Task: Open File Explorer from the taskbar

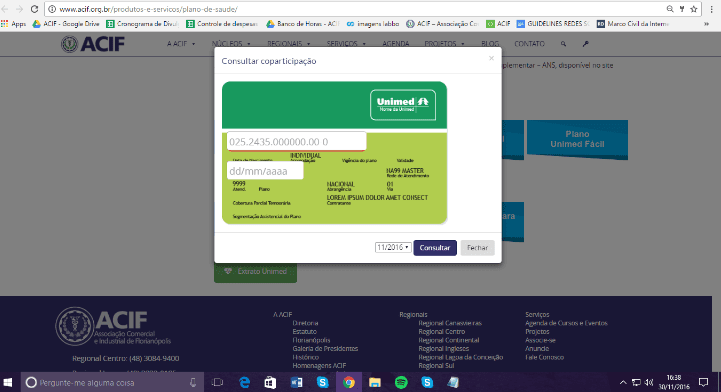Action: coord(375,382)
